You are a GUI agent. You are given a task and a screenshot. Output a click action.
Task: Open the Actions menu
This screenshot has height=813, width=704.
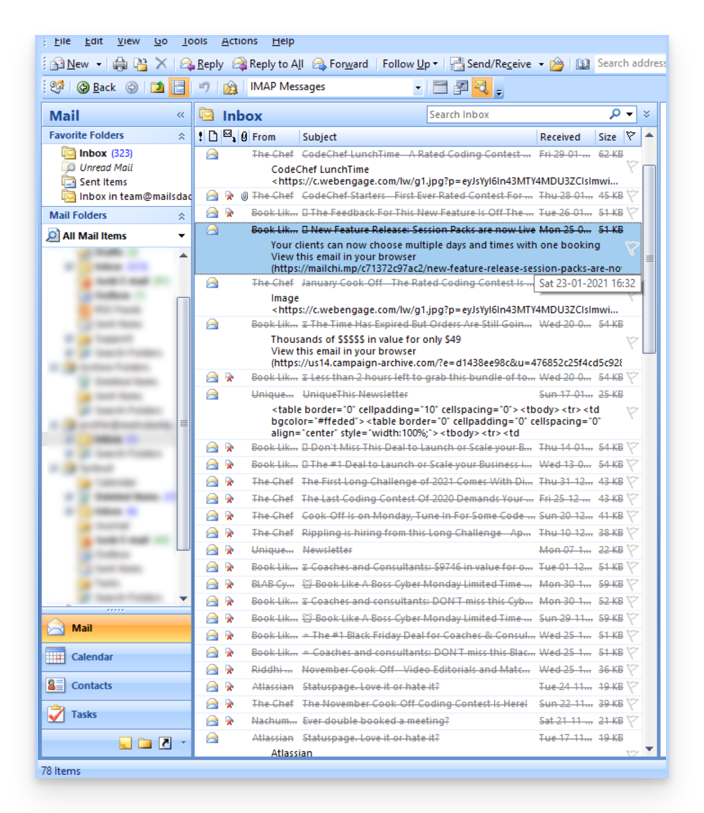[x=239, y=41]
